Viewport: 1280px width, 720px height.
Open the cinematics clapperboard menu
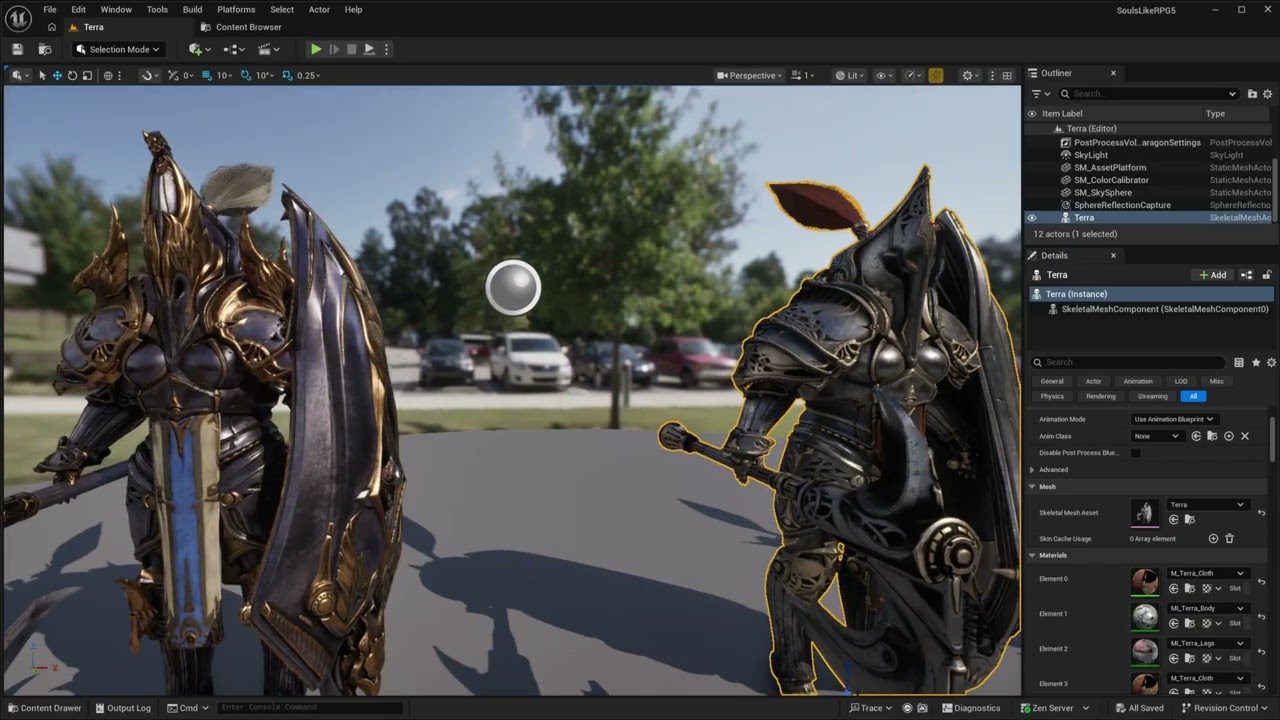[x=269, y=49]
